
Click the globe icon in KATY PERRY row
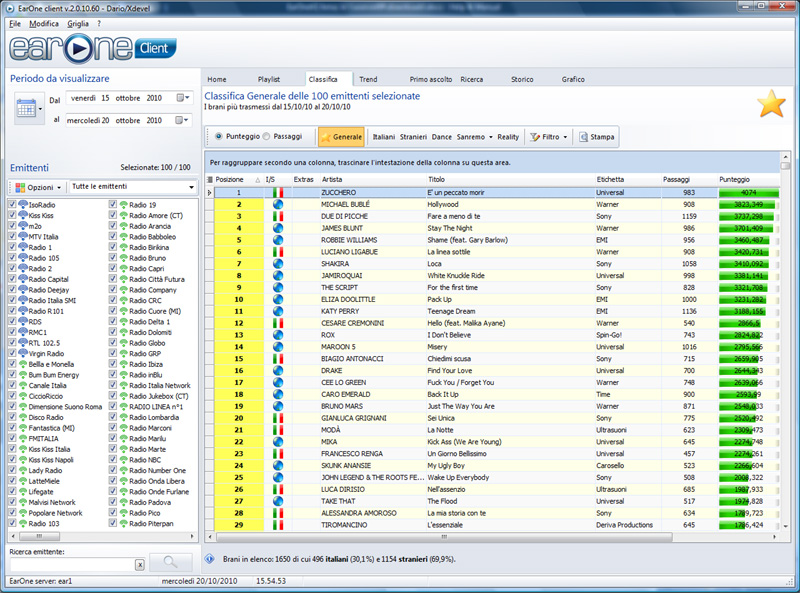click(278, 311)
